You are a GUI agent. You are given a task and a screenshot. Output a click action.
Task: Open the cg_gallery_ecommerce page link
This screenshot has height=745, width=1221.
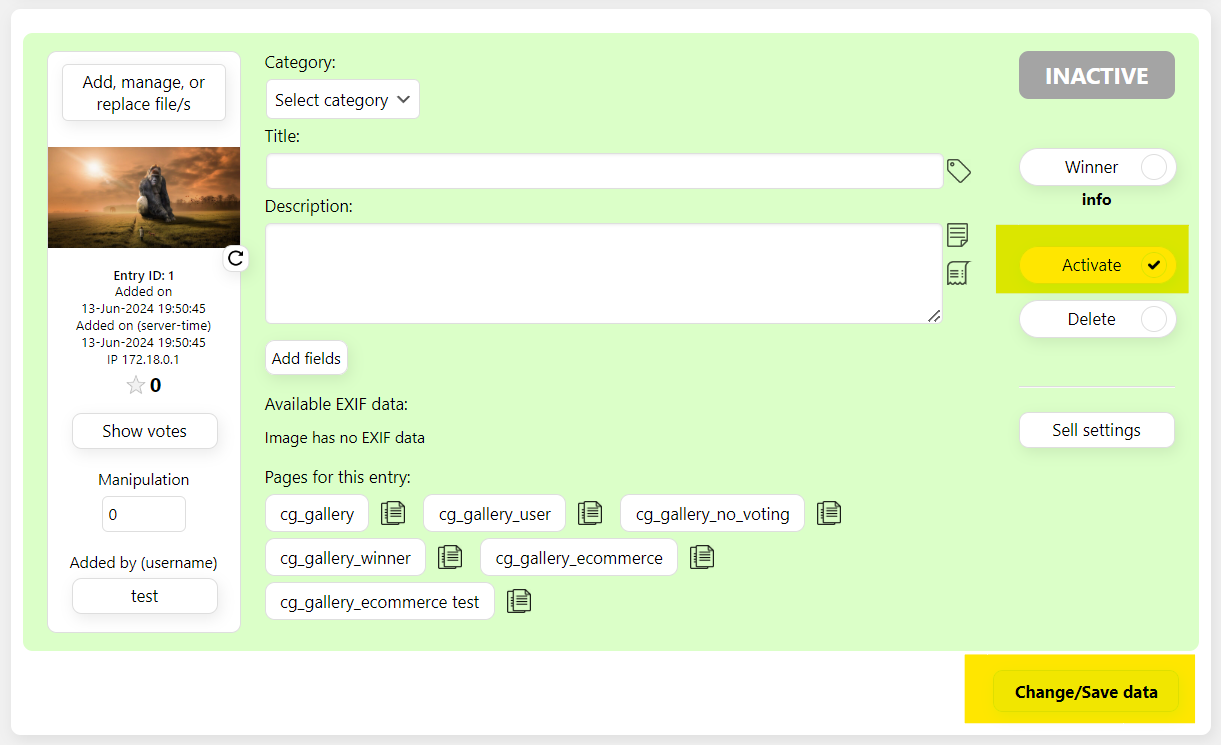point(578,558)
